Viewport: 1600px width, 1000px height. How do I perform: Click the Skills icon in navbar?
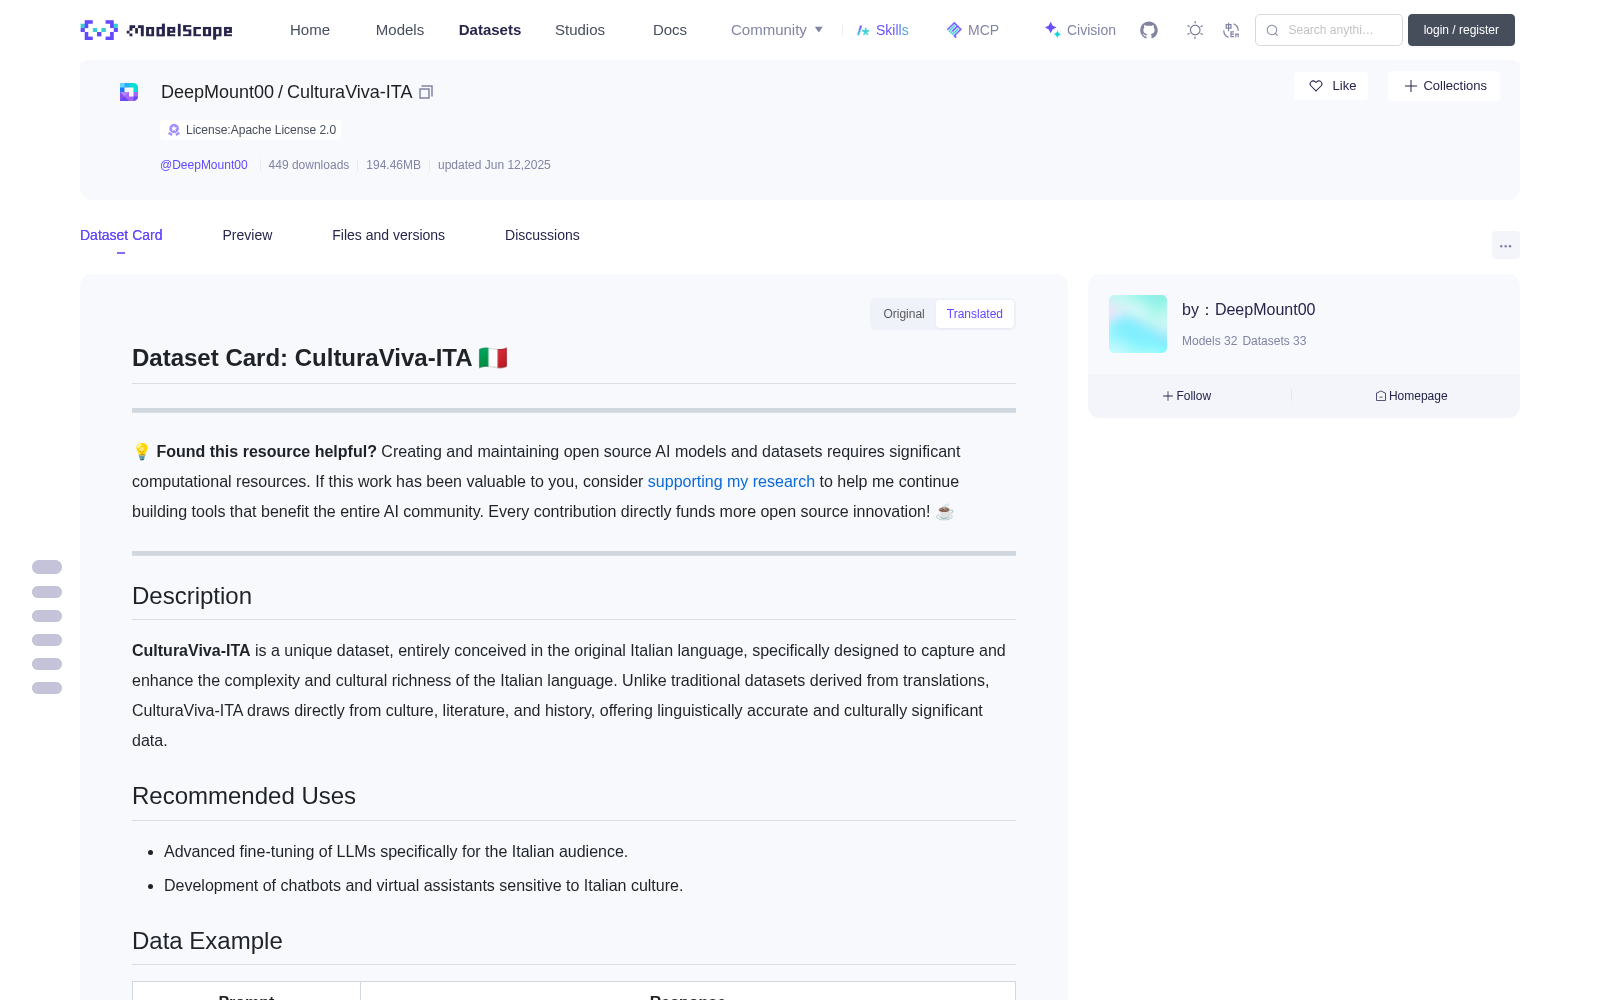coord(863,30)
